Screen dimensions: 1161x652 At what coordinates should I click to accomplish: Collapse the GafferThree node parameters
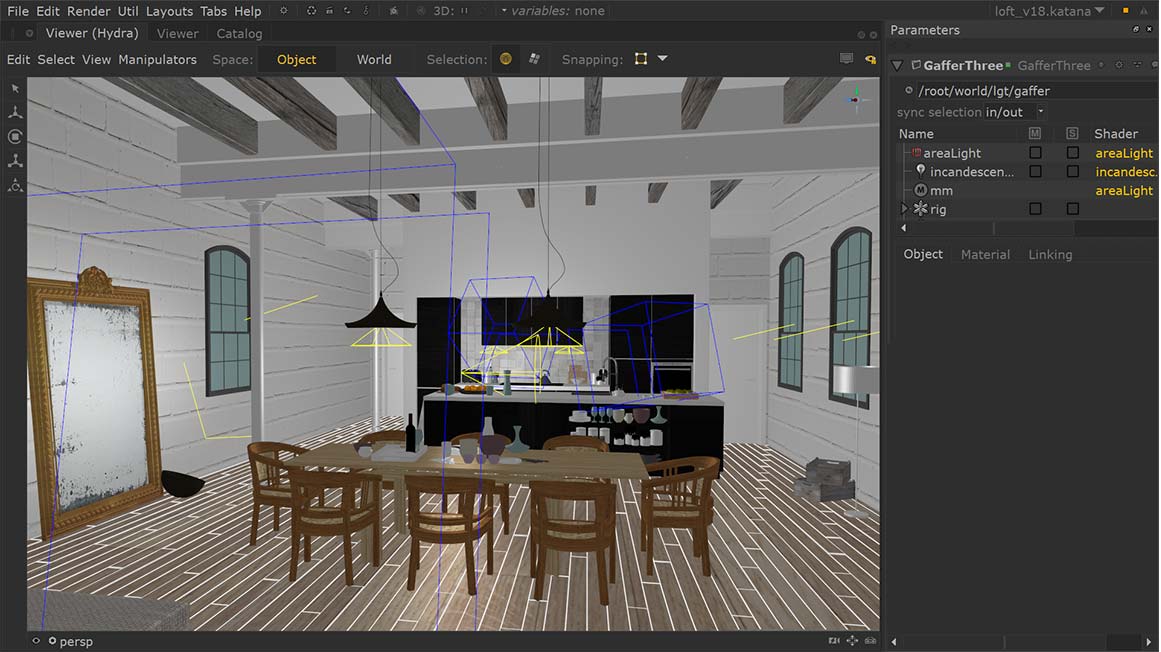pos(897,66)
